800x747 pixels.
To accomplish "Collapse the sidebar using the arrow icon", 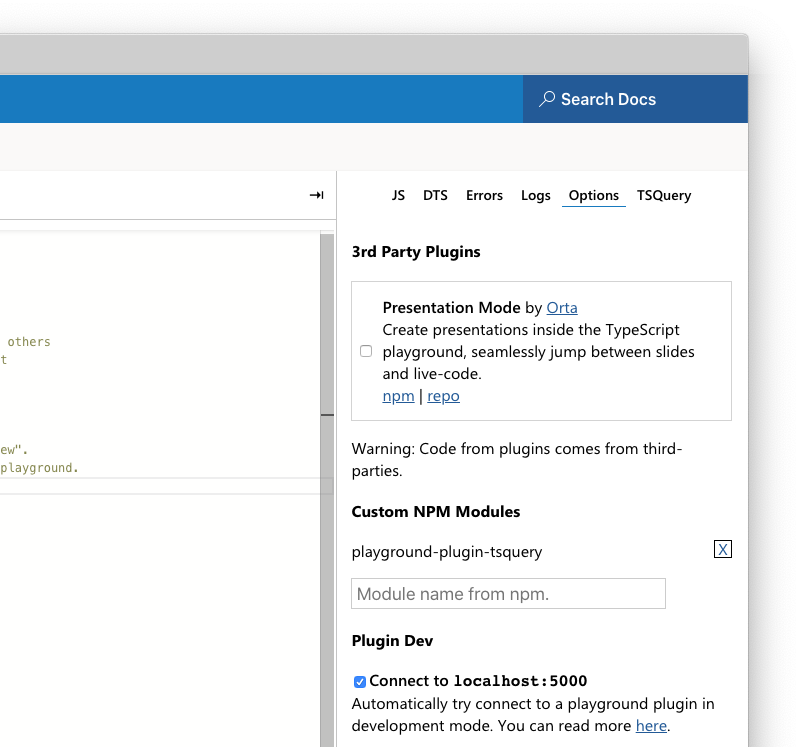I will tap(316, 195).
